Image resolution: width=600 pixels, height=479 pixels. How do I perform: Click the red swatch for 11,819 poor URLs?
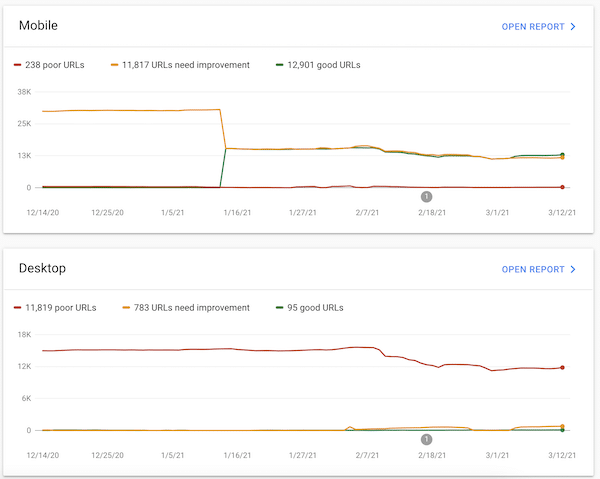point(17,308)
